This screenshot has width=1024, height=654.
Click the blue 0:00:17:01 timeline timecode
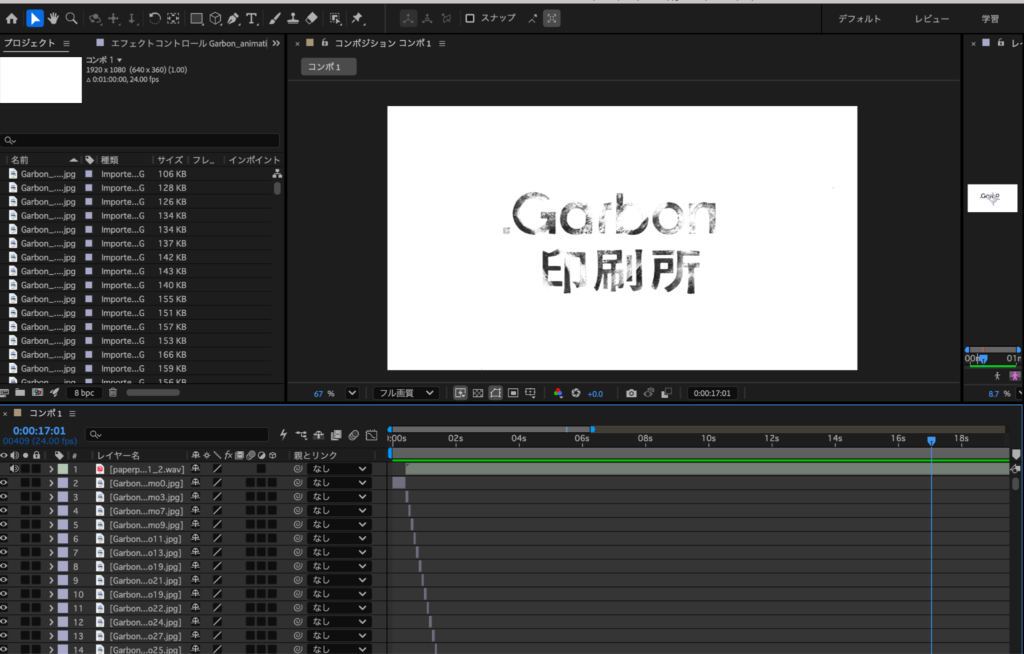pyautogui.click(x=39, y=431)
